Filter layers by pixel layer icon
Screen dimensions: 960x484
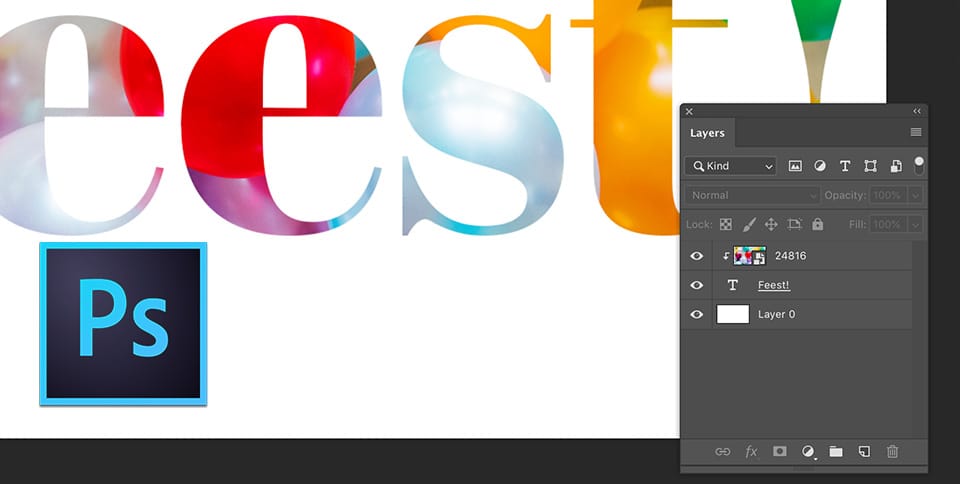coord(795,166)
